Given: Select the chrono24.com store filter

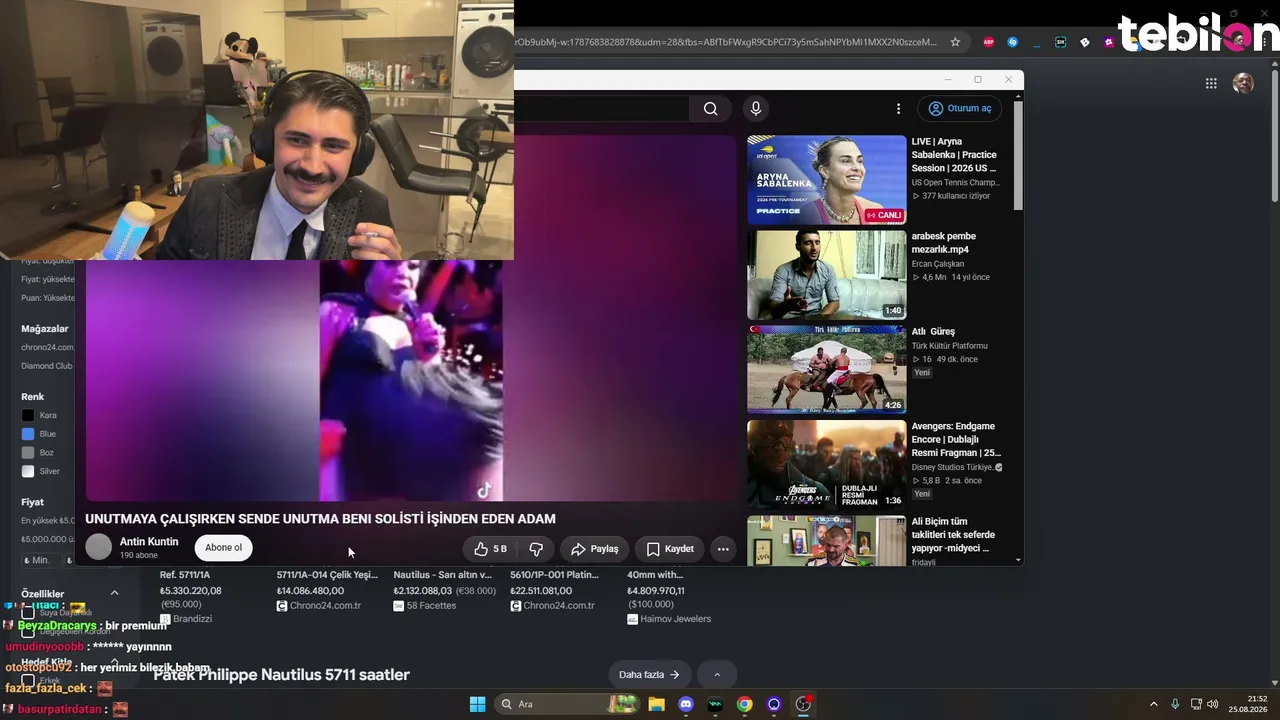Looking at the screenshot, I should [x=48, y=347].
